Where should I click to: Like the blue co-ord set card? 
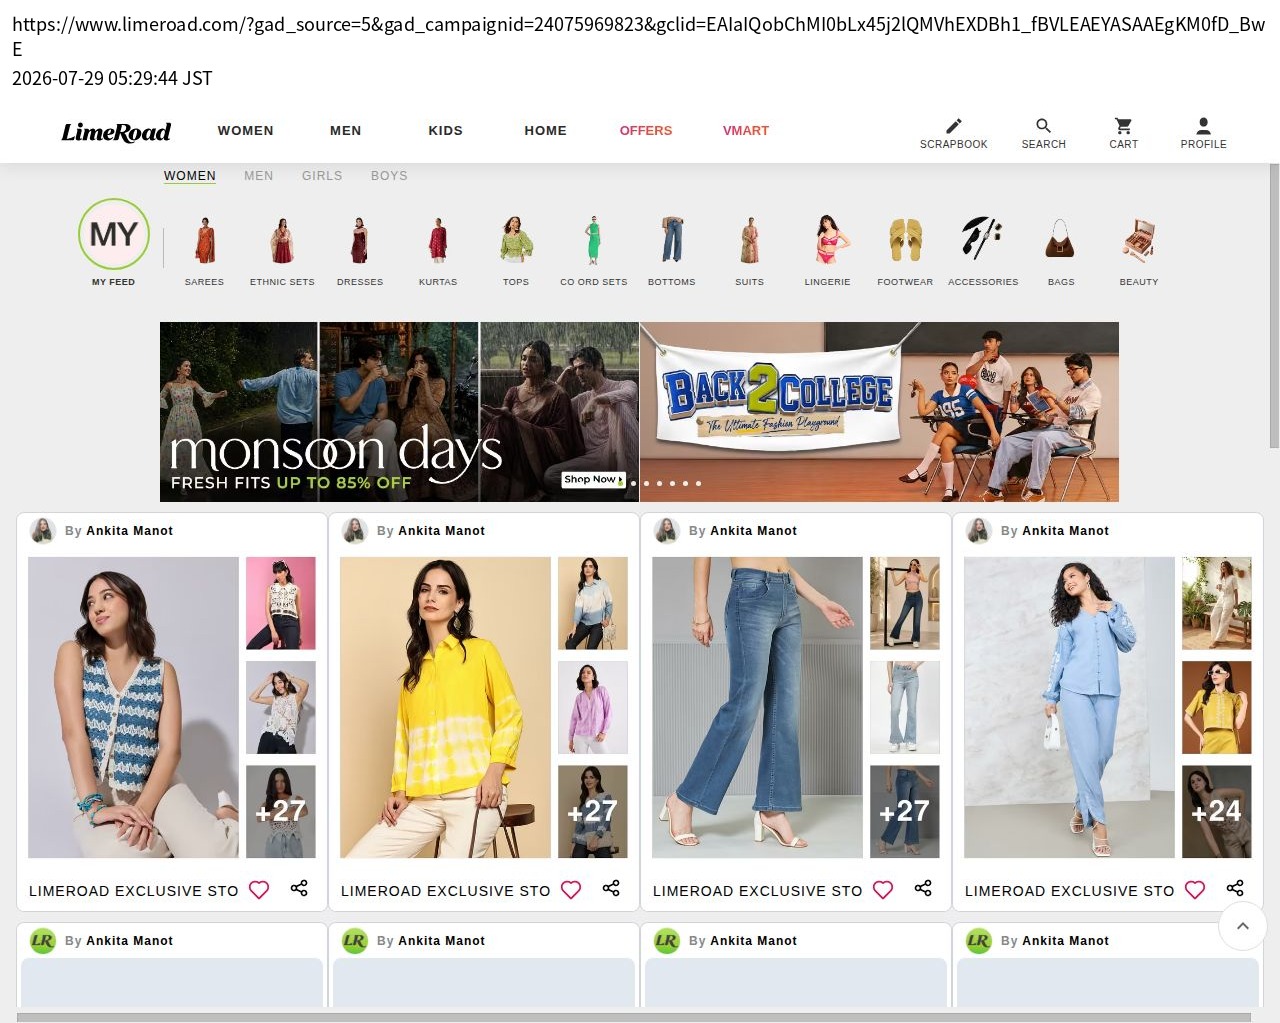(1195, 890)
